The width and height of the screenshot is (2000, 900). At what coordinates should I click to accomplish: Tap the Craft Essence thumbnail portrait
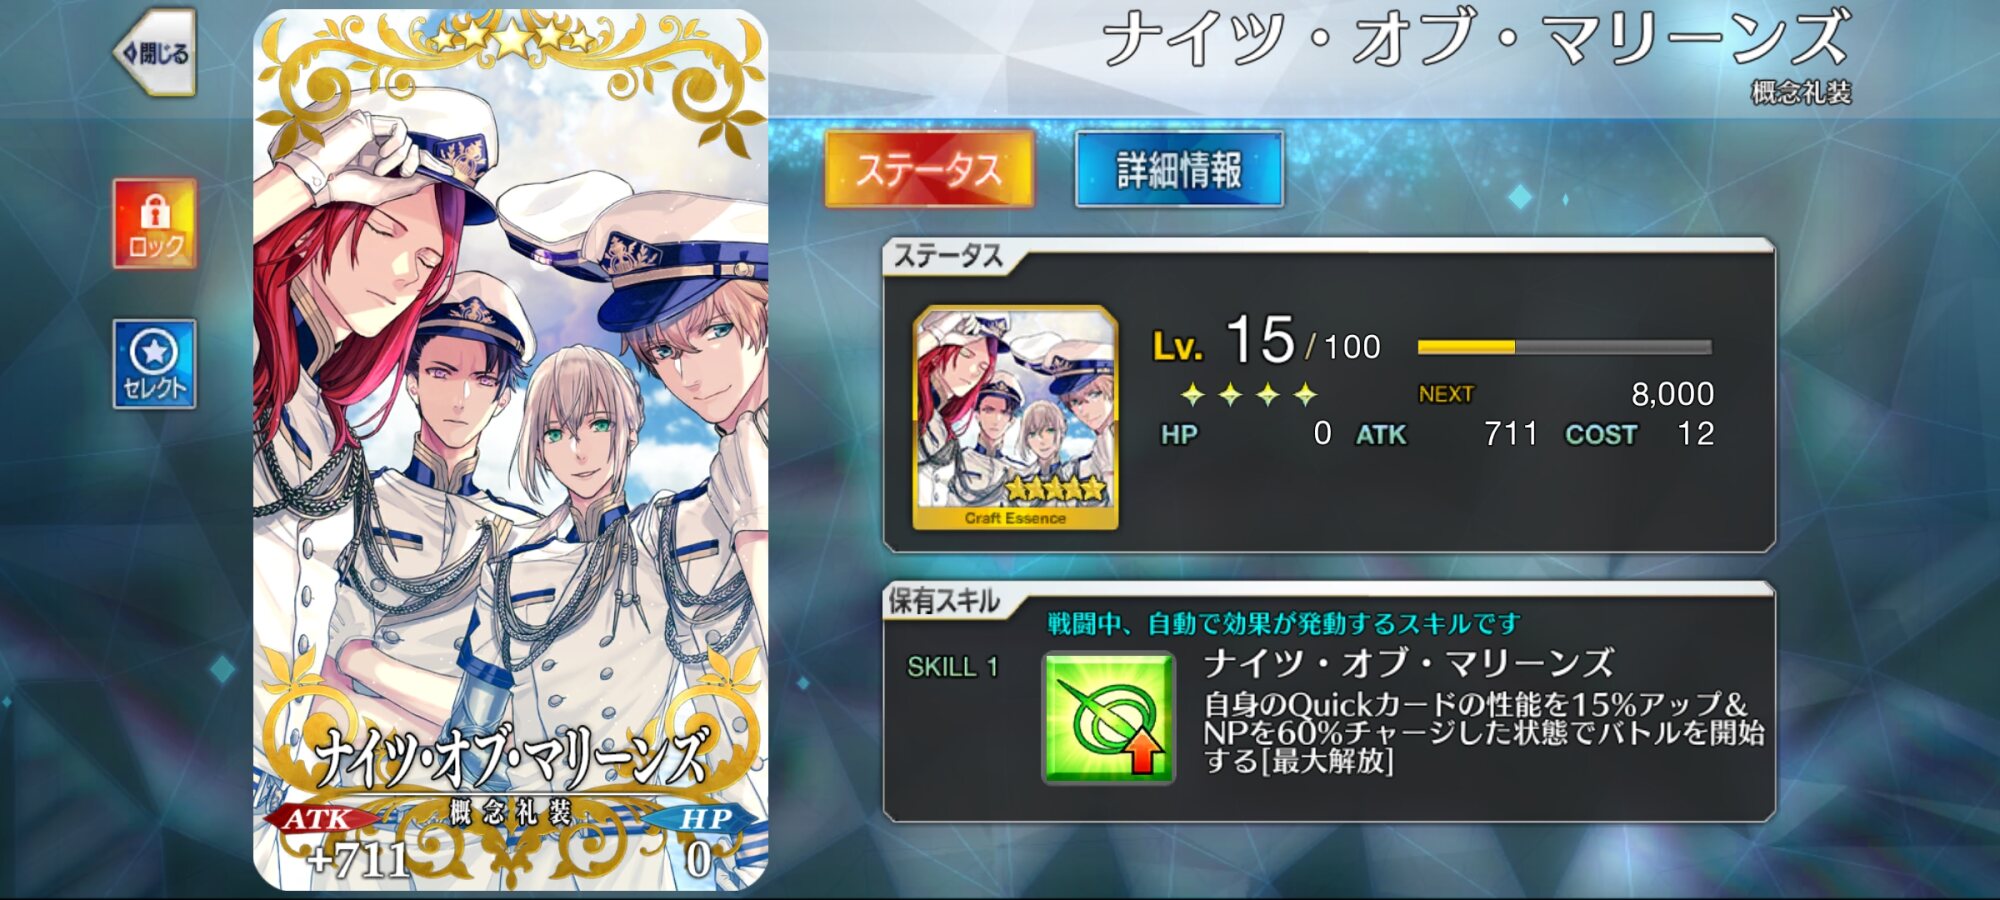click(x=1015, y=417)
